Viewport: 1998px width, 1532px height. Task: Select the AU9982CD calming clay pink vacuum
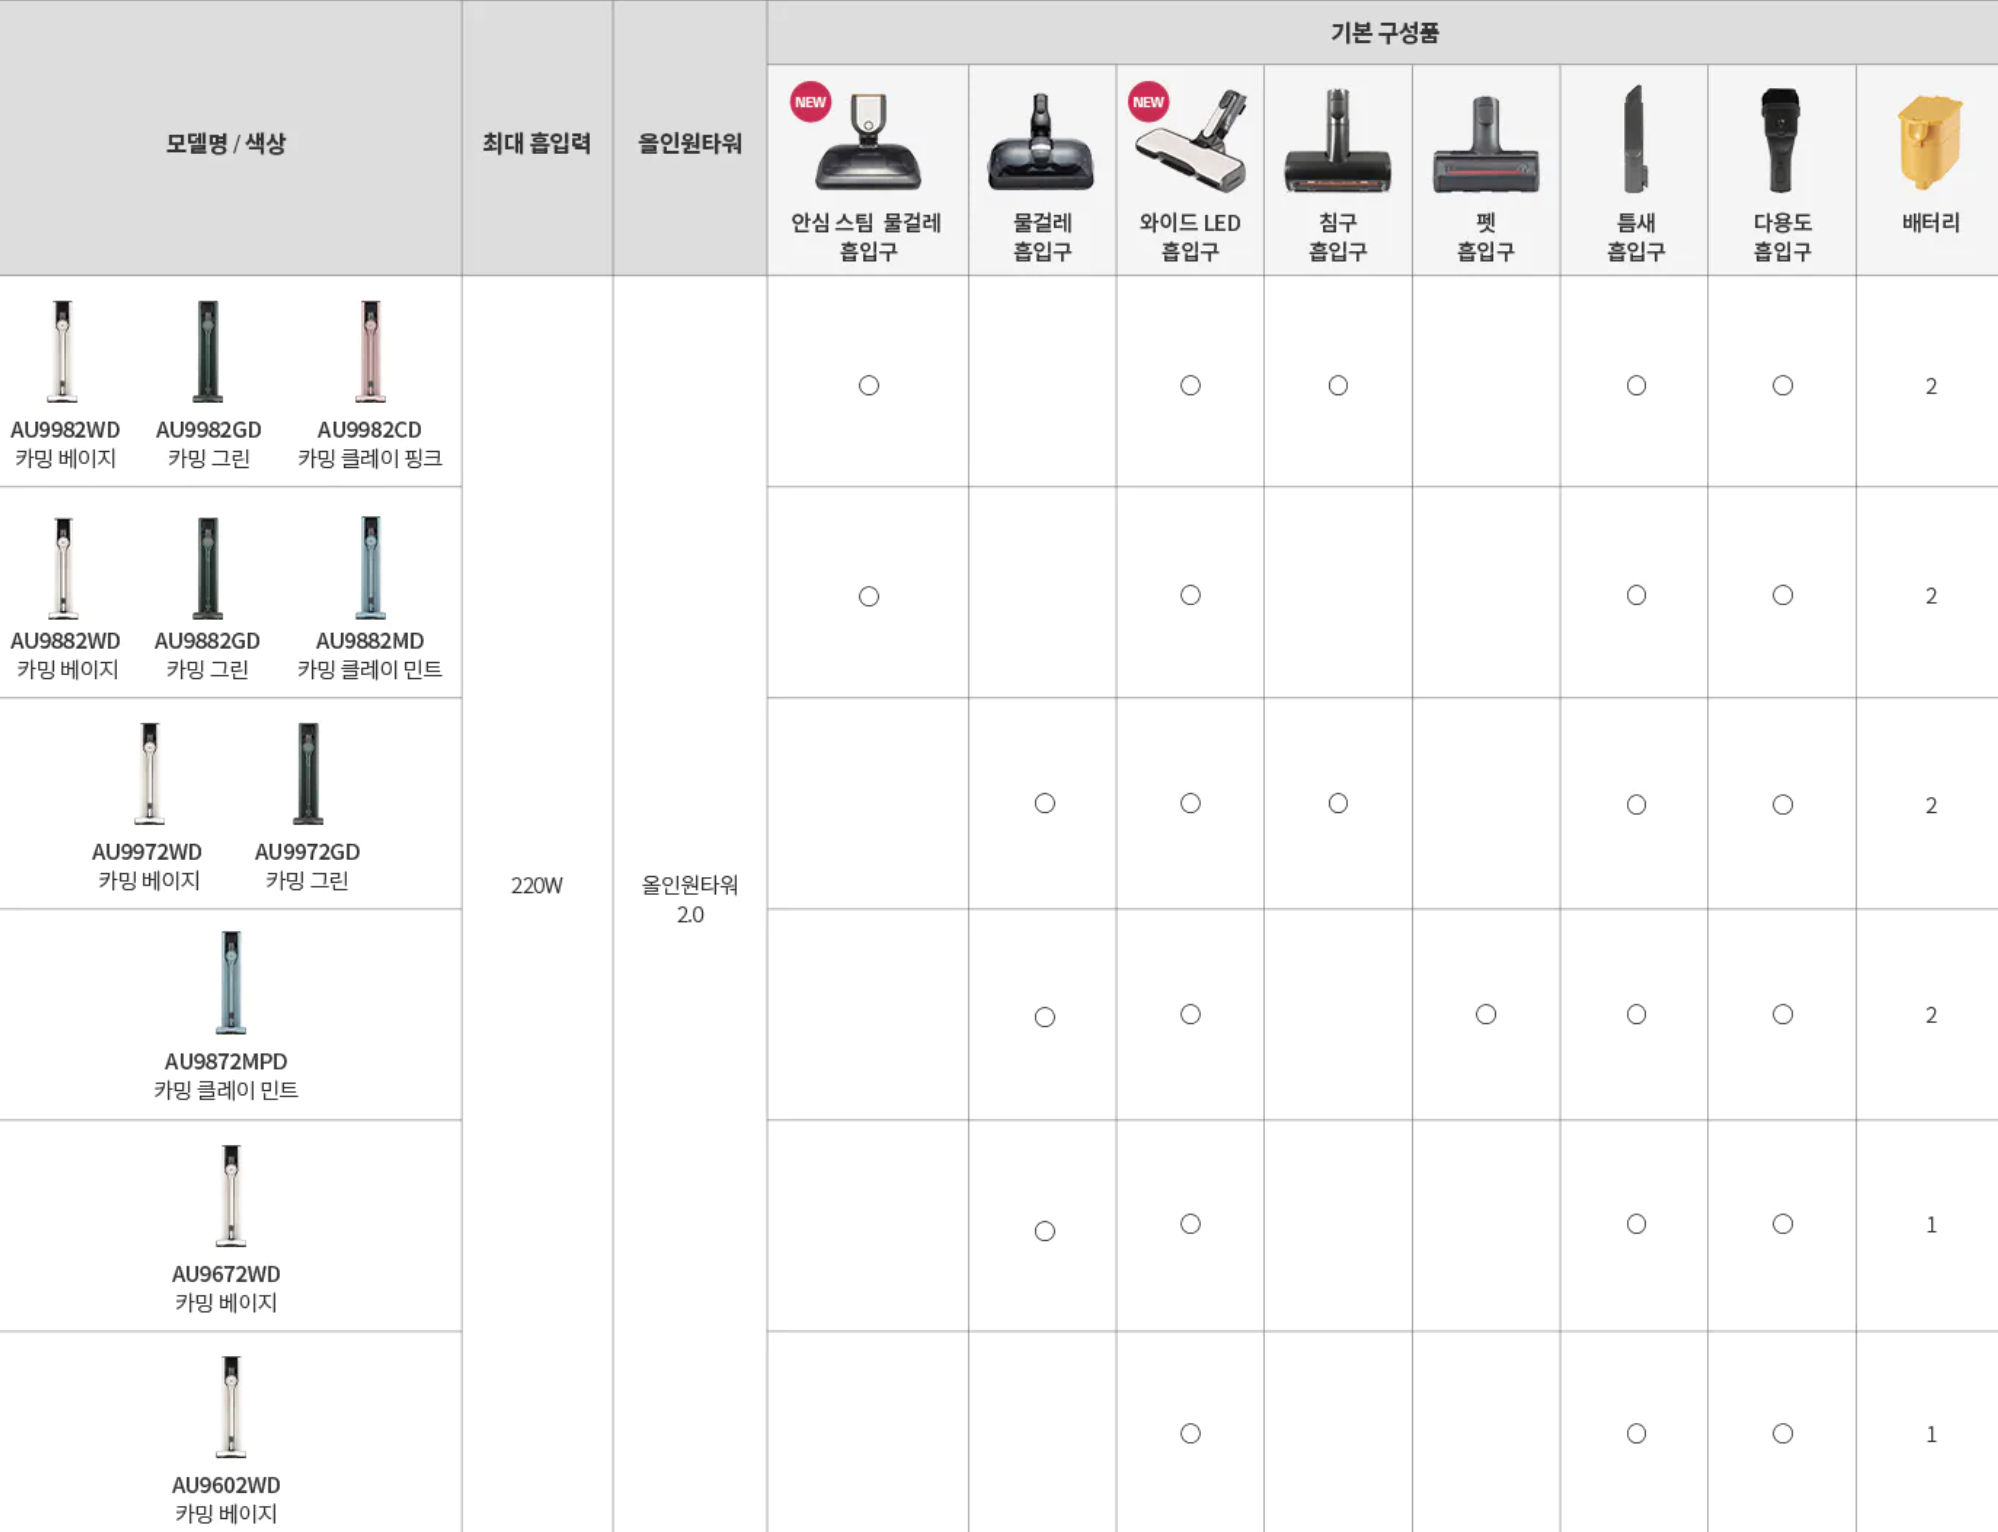pos(370,351)
